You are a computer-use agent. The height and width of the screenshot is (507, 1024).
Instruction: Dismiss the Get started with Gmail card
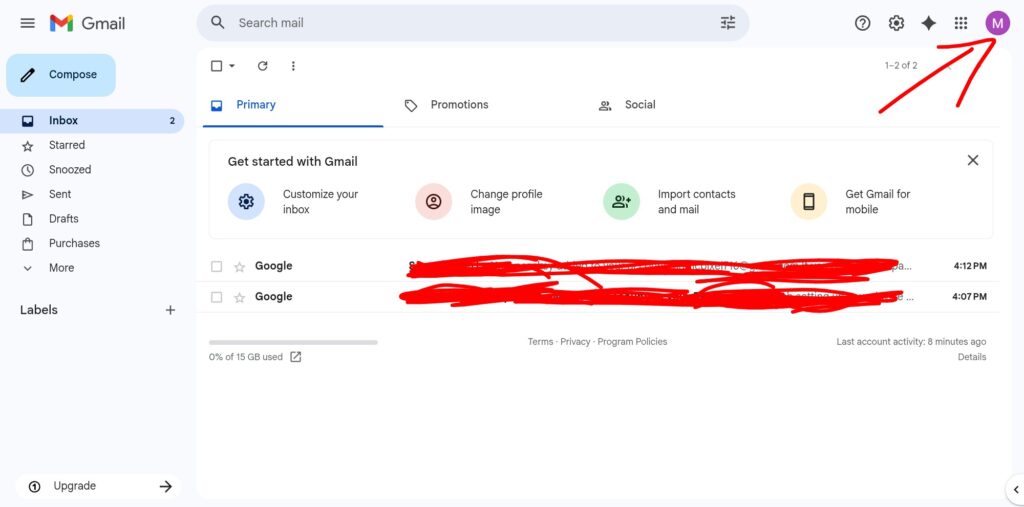click(972, 160)
